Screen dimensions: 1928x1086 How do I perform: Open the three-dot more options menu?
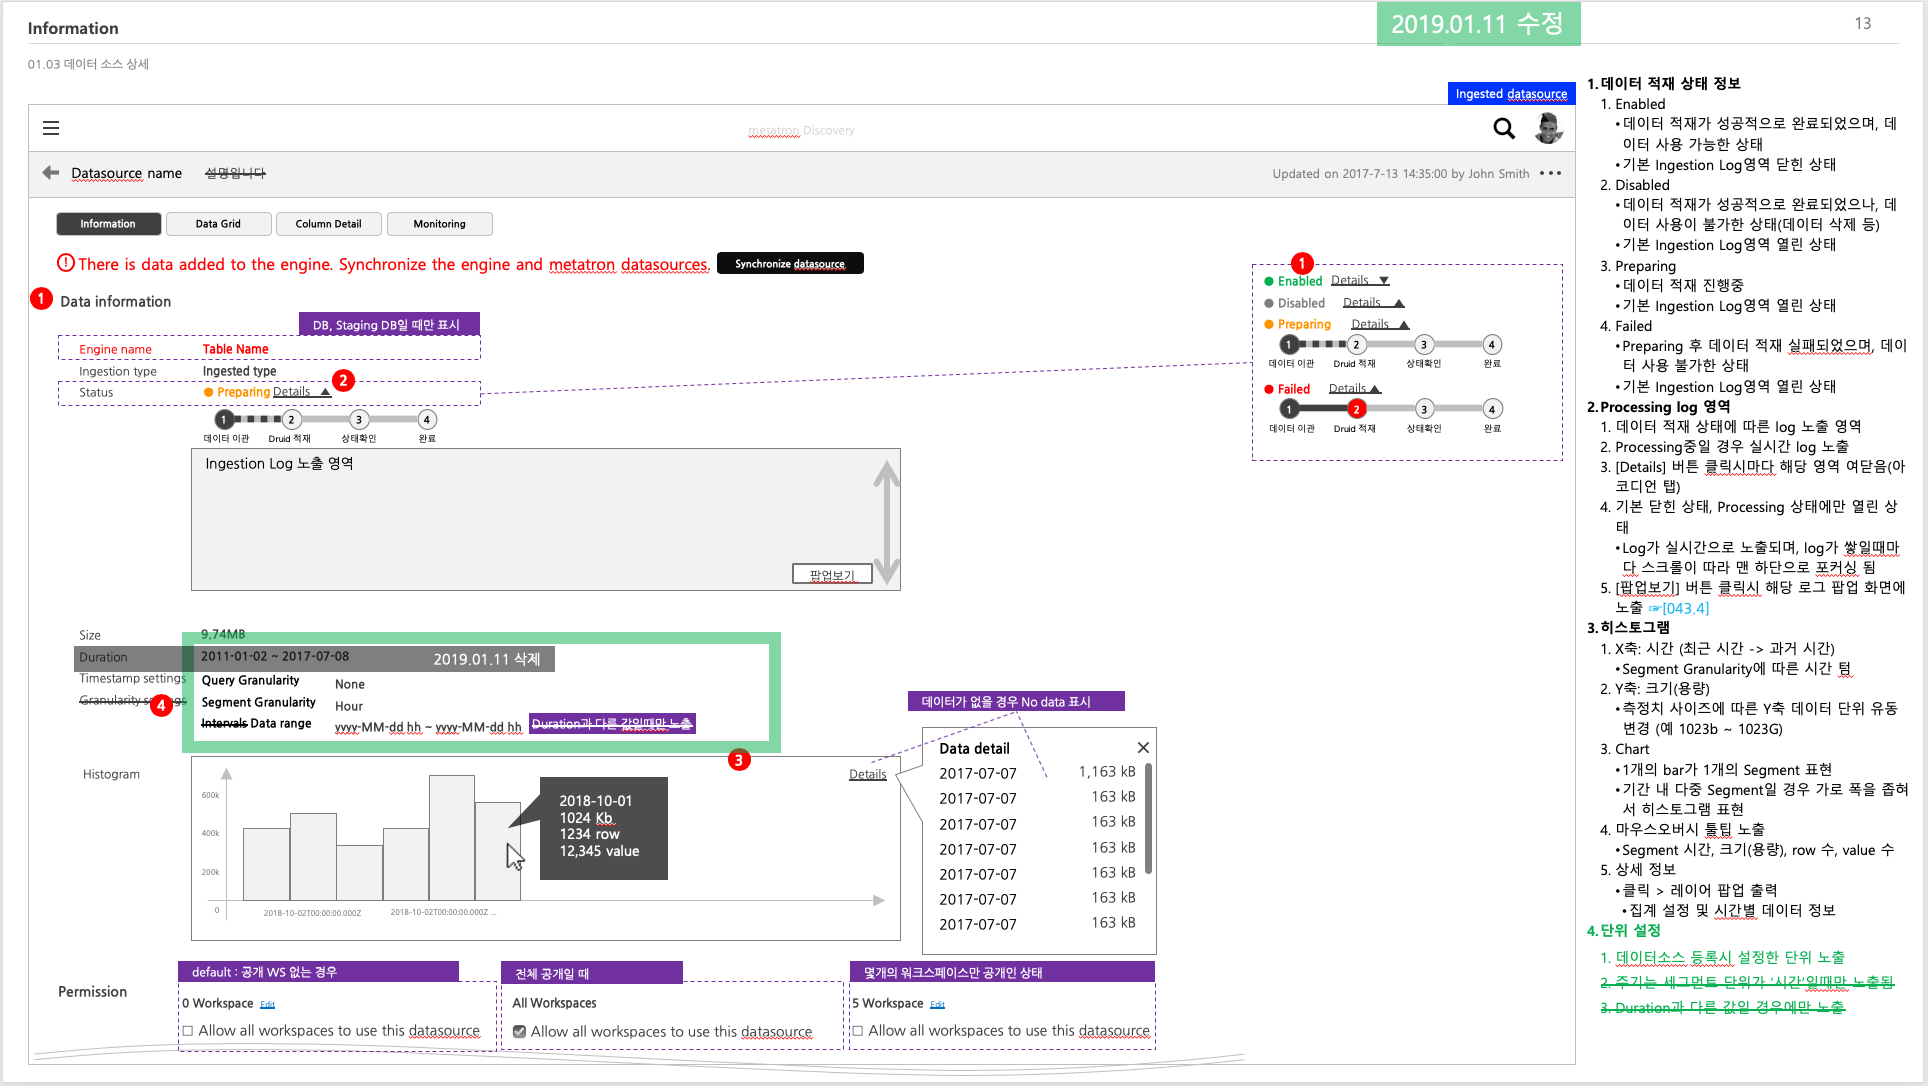click(1550, 173)
